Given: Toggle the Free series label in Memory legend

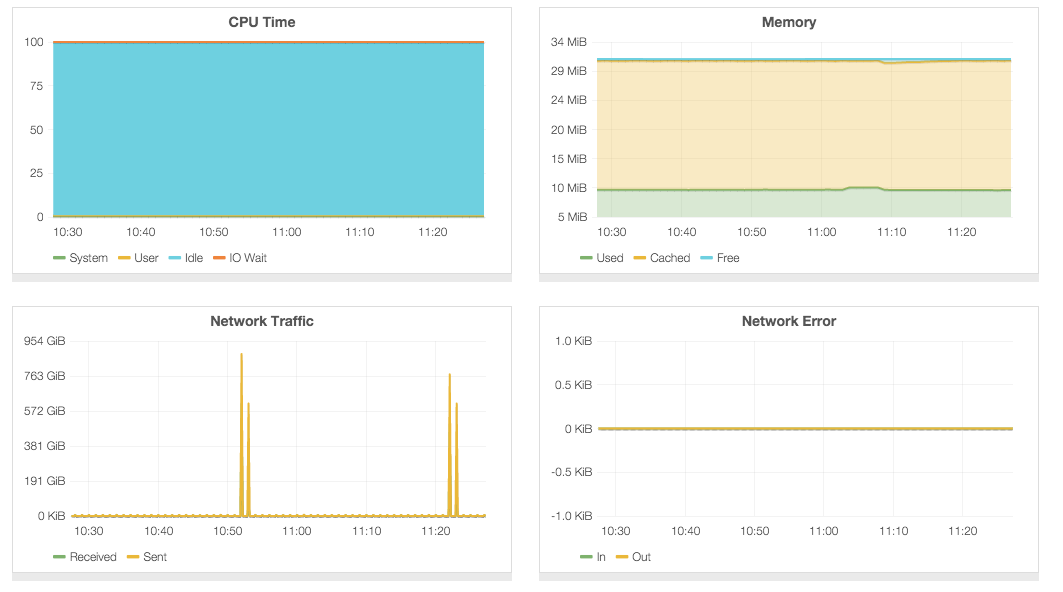Looking at the screenshot, I should (728, 258).
